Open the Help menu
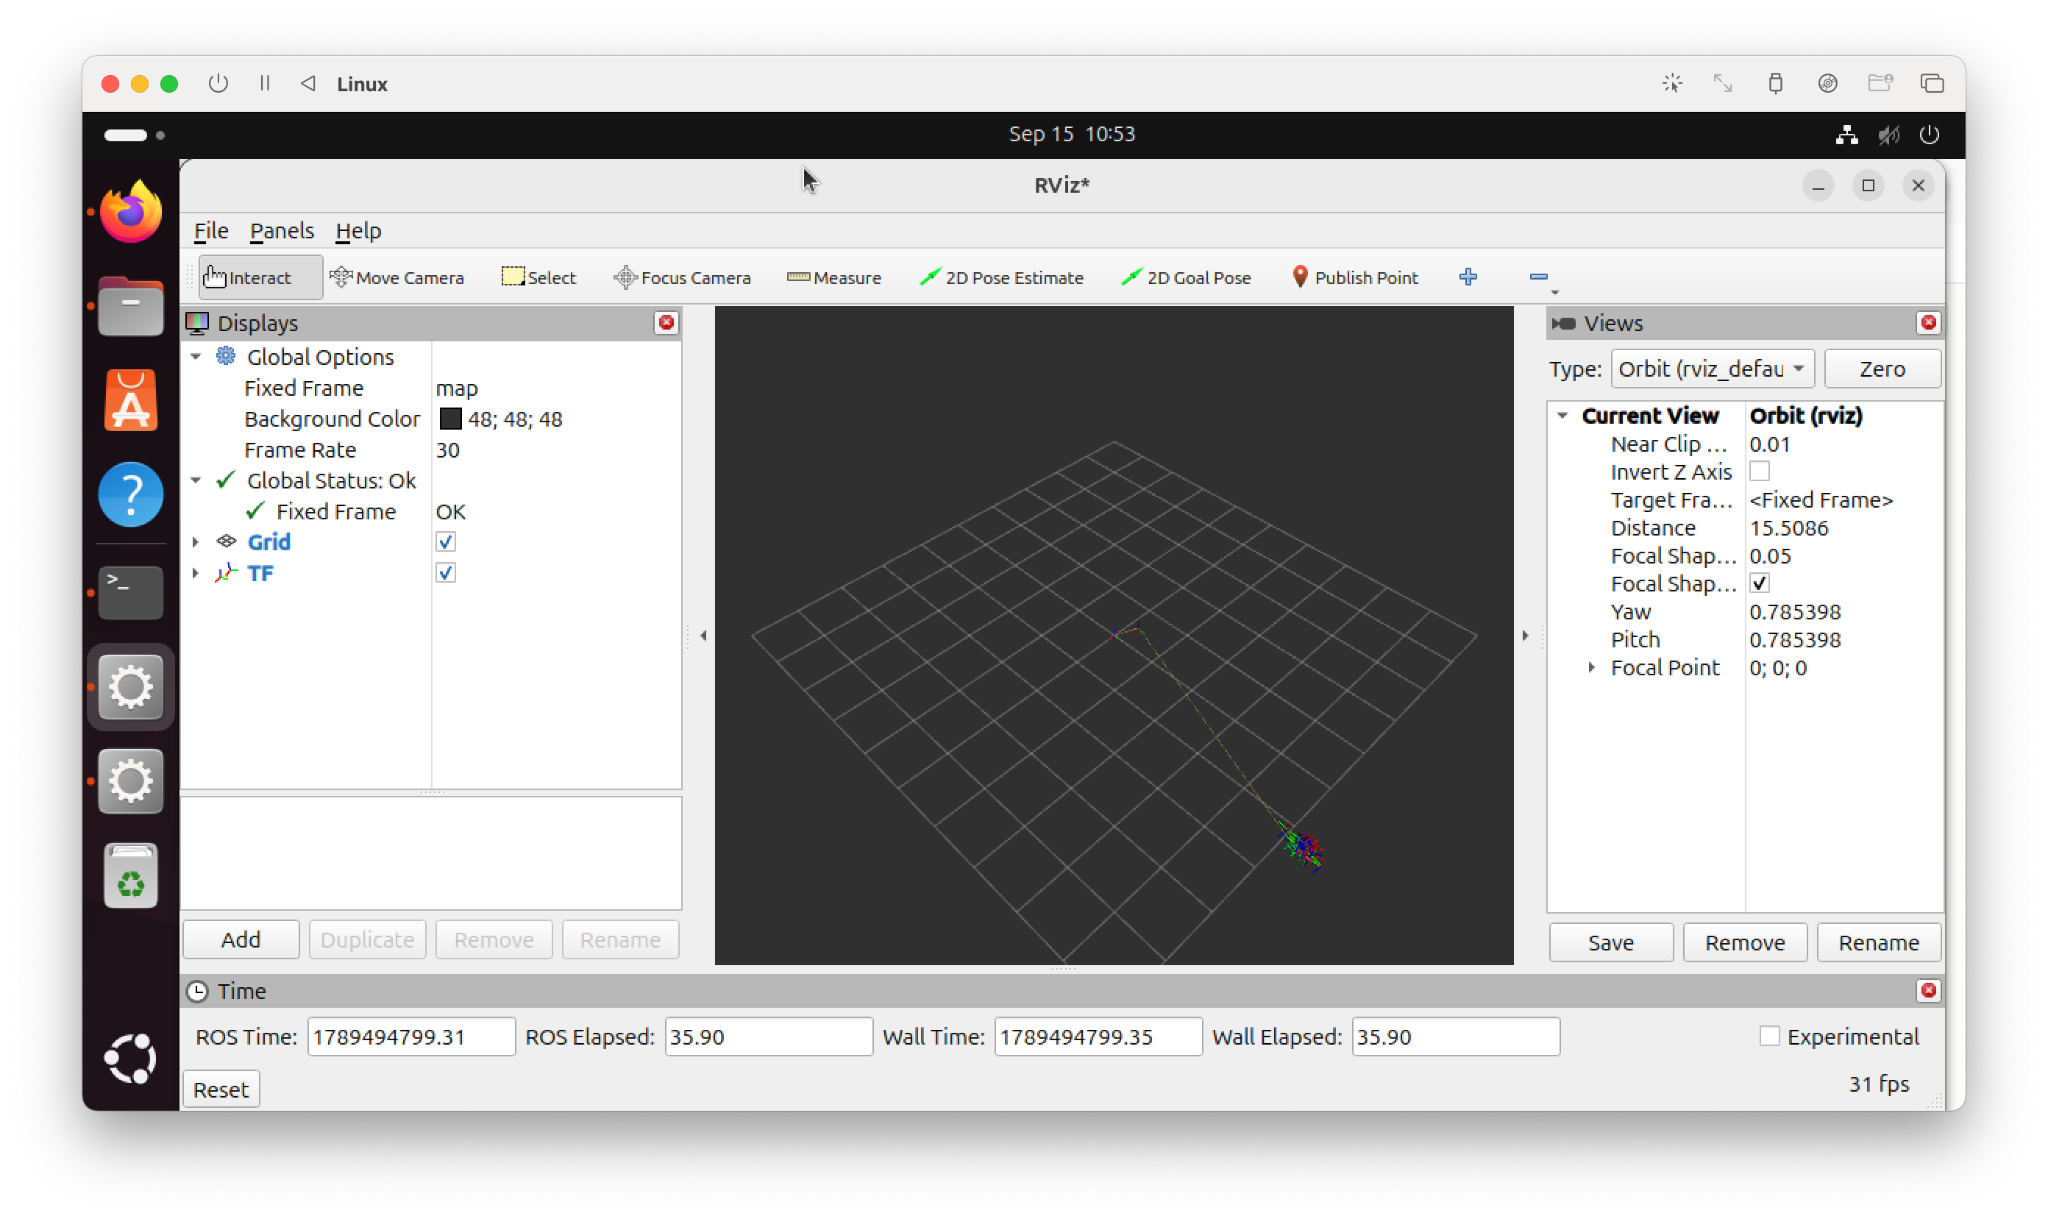The image size is (2048, 1220). (x=358, y=231)
